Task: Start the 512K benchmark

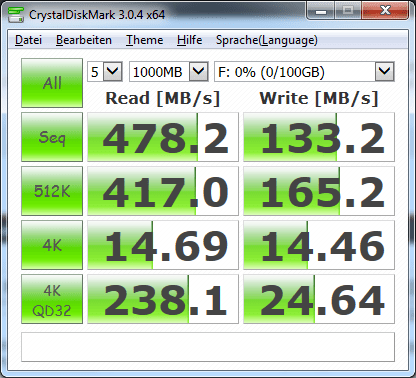Action: 52,191
